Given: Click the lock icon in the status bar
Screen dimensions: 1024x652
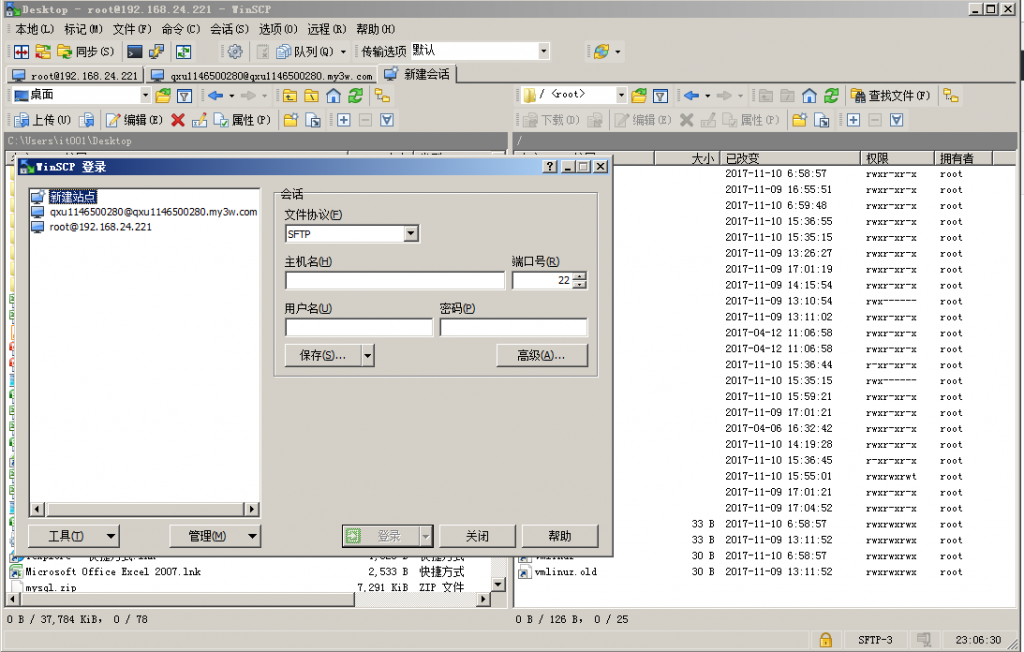Looking at the screenshot, I should [825, 640].
